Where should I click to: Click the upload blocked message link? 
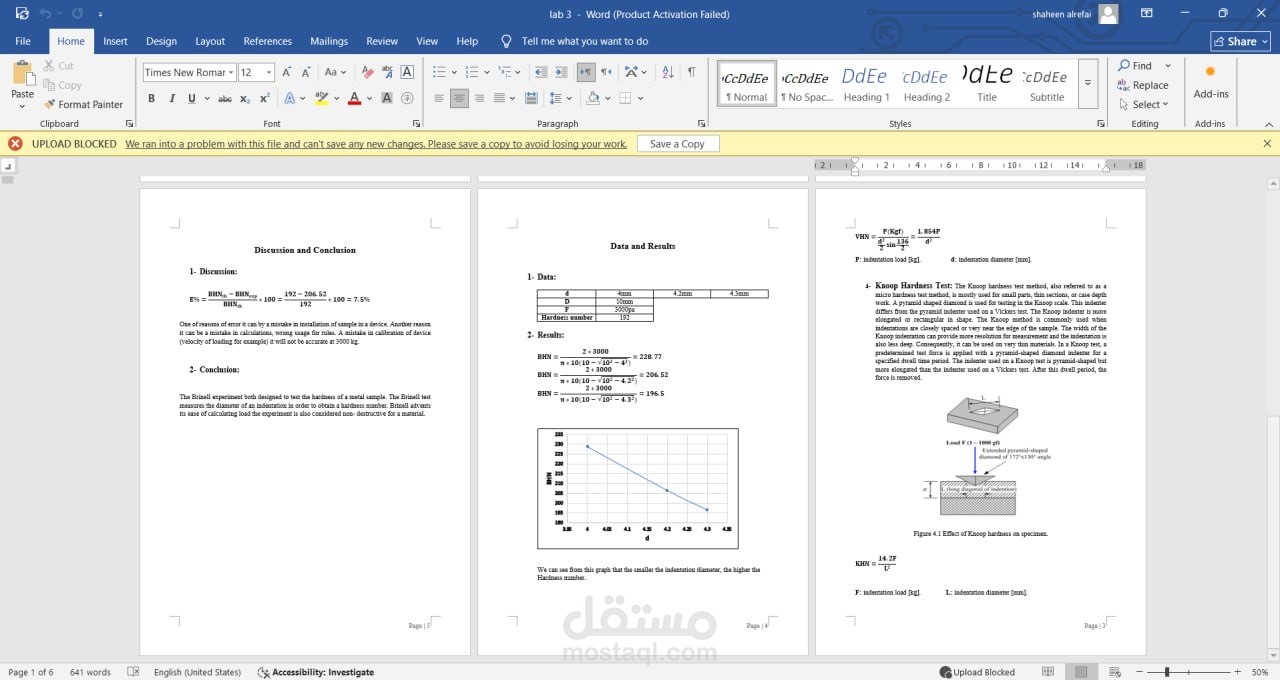(376, 144)
